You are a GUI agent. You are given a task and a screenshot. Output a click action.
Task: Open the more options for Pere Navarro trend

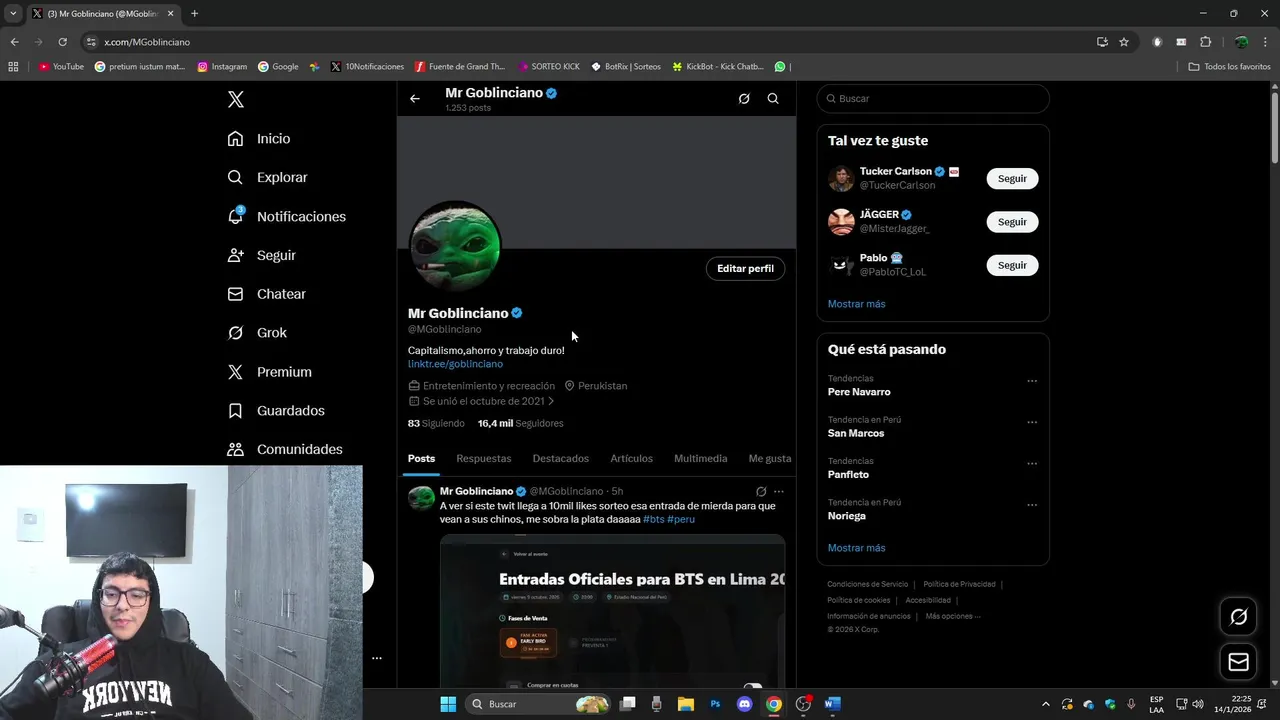1032,381
